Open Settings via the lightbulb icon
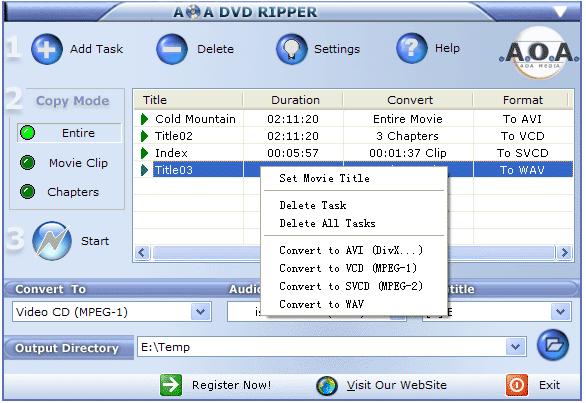 click(292, 49)
